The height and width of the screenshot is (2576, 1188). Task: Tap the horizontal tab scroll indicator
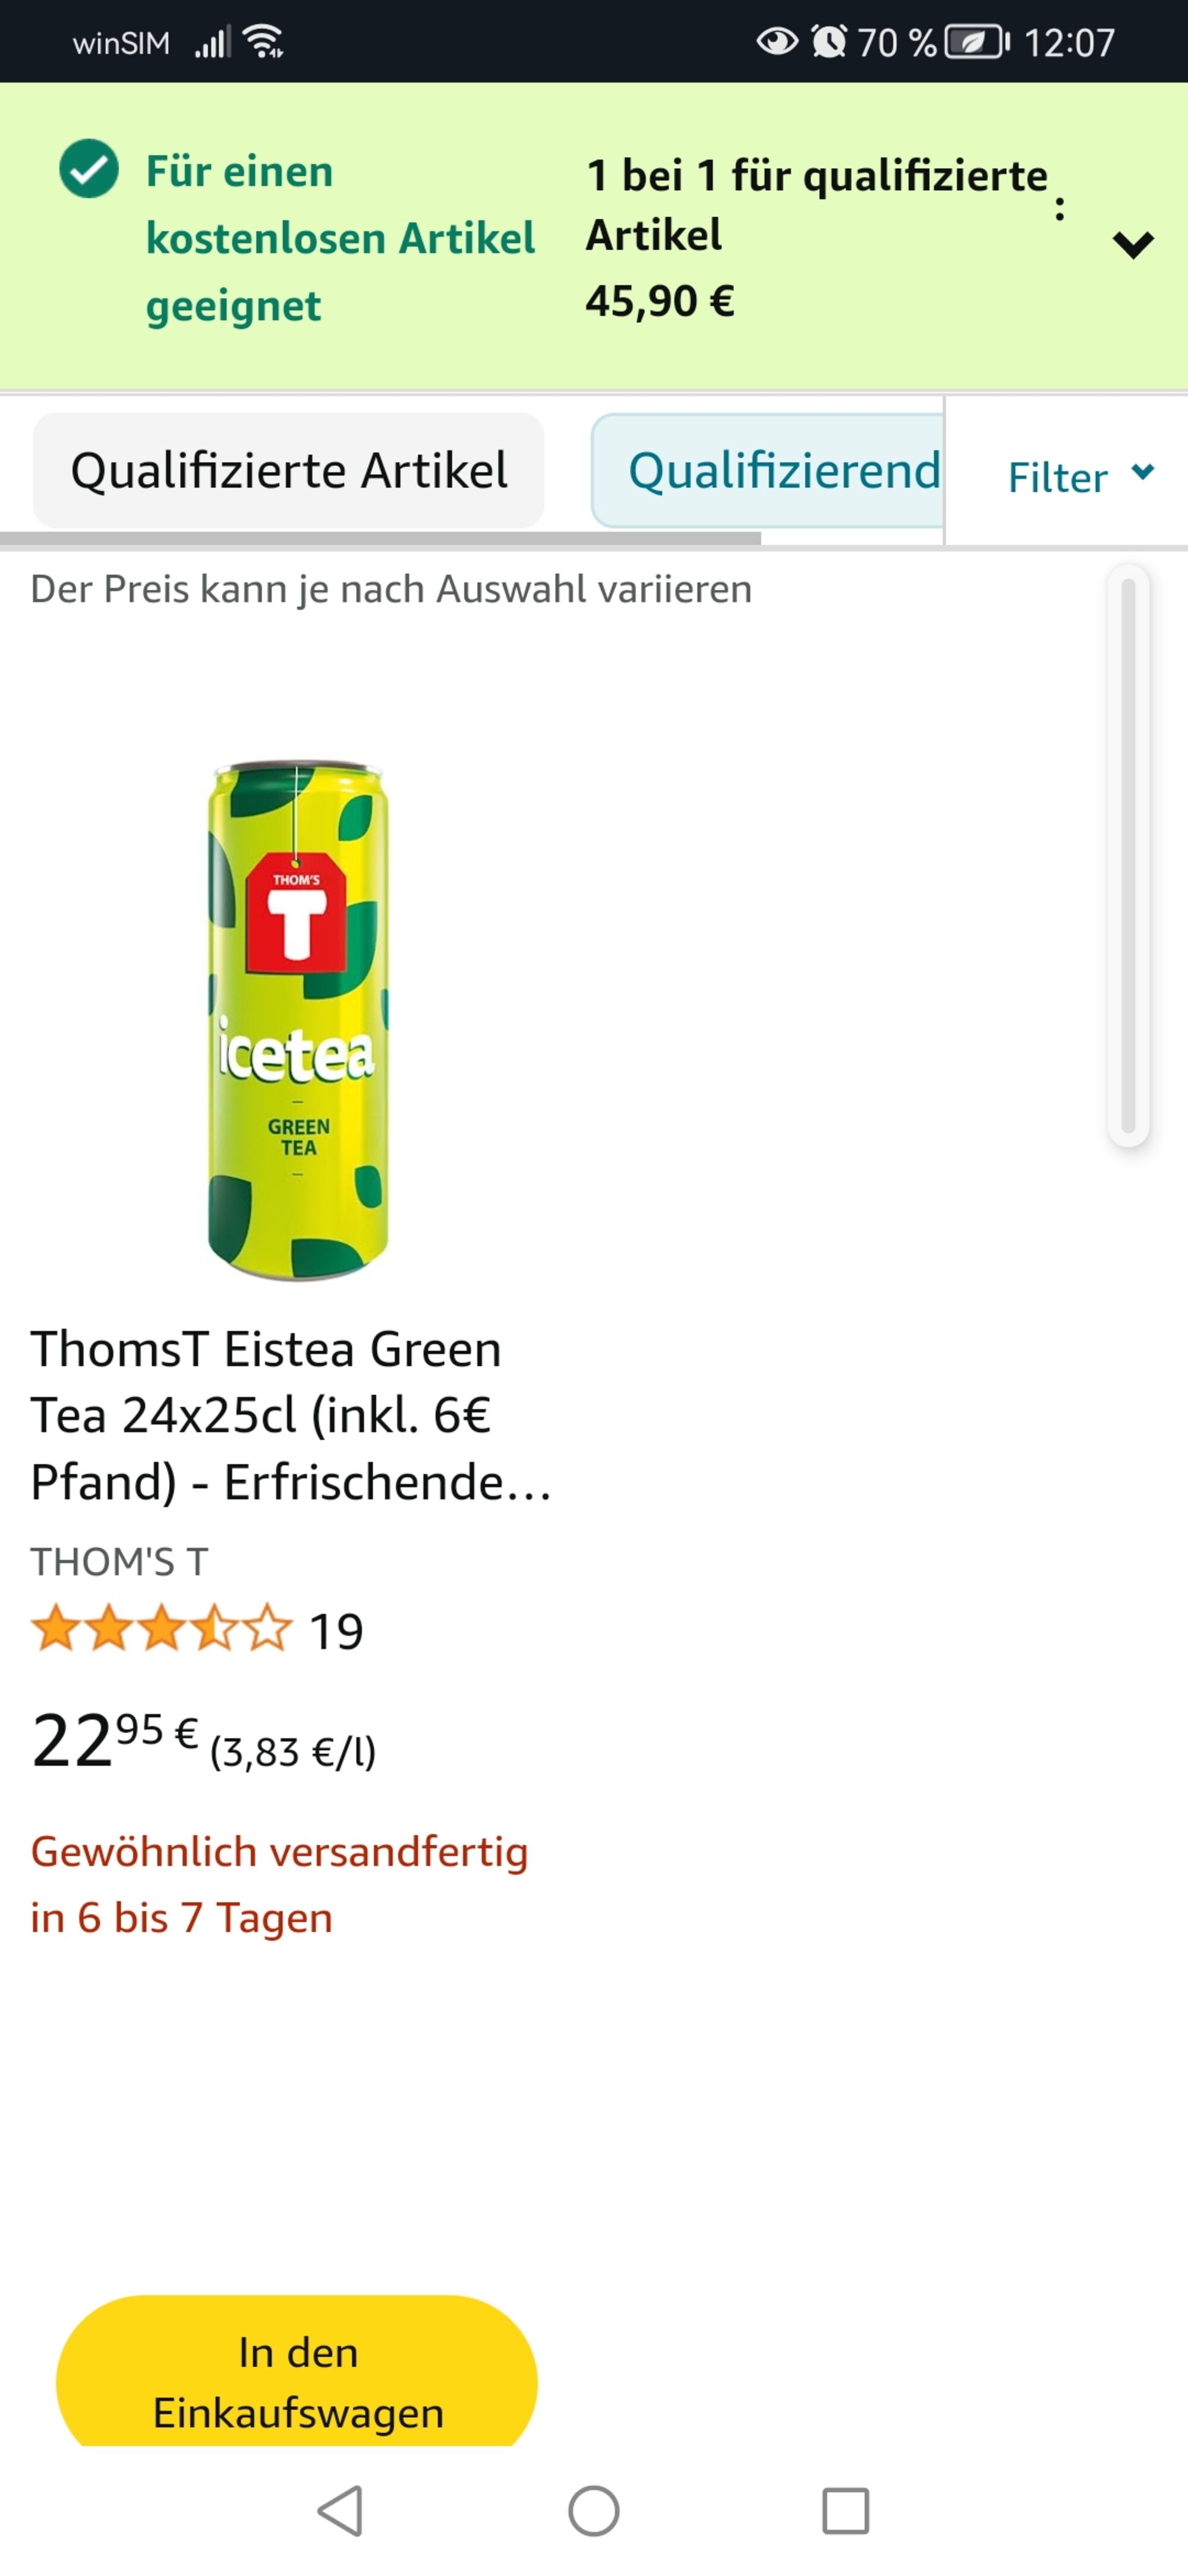[x=380, y=538]
